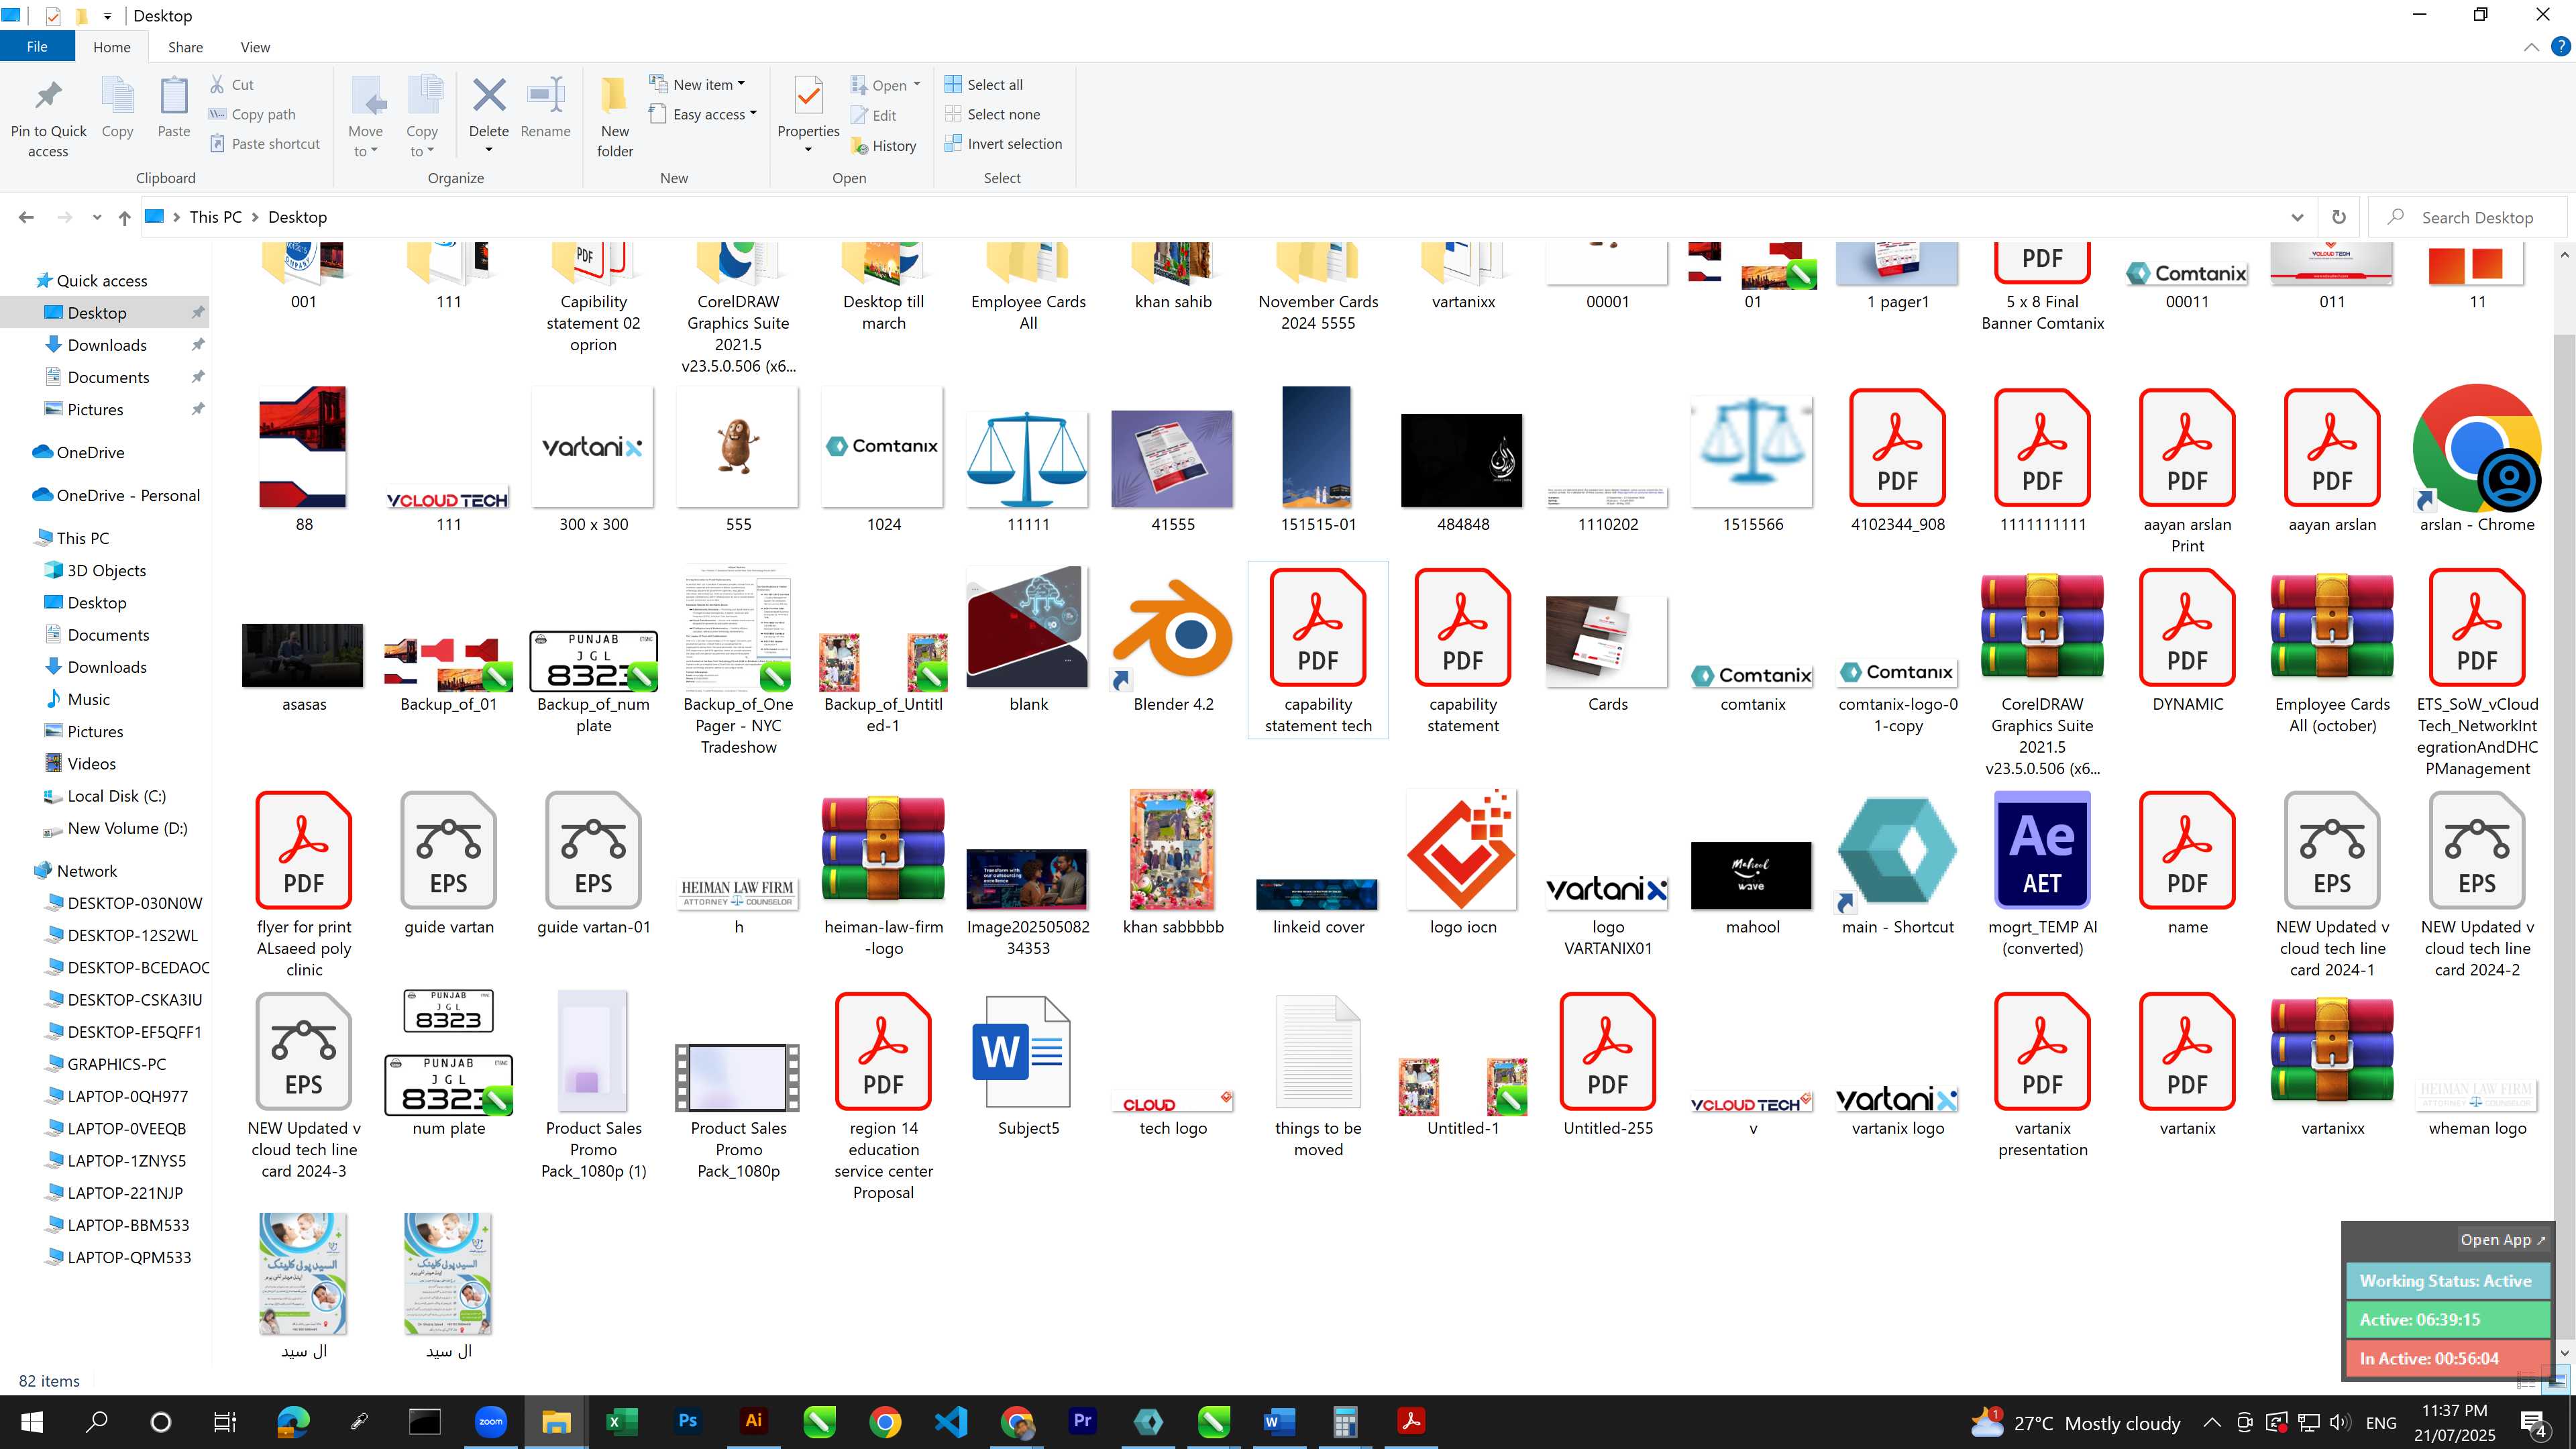The image size is (2576, 1449).
Task: Click the Delete red X icon
Action: pos(489,95)
